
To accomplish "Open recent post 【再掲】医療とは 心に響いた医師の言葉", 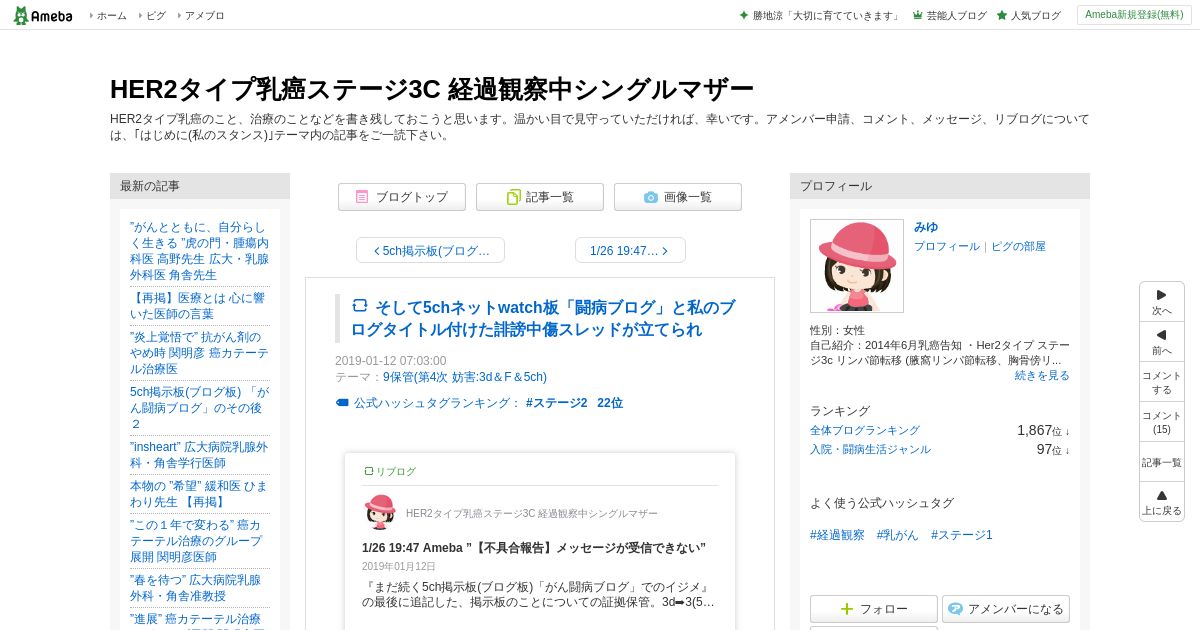I will pyautogui.click(x=199, y=306).
